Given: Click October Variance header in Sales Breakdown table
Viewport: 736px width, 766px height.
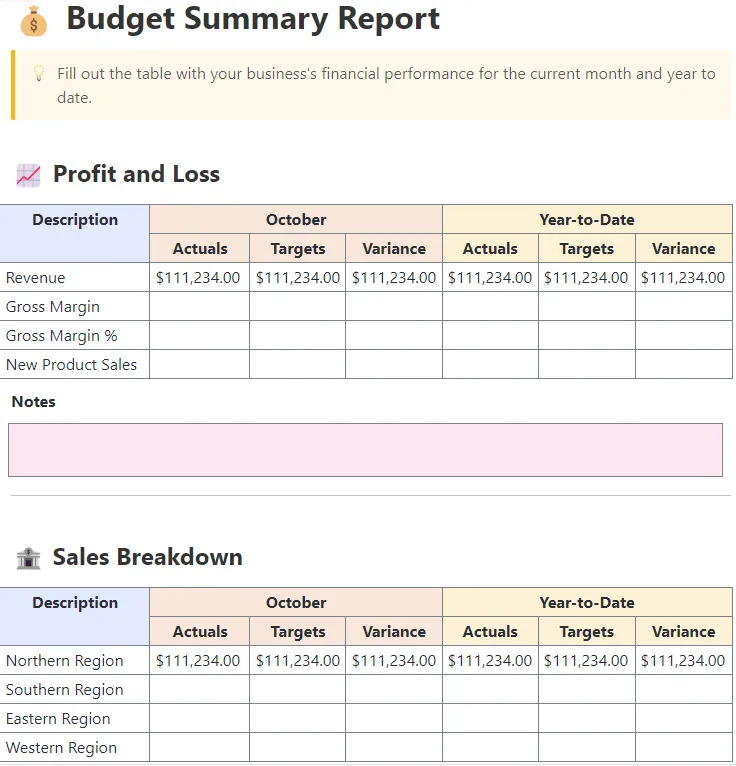Looking at the screenshot, I should coord(394,632).
